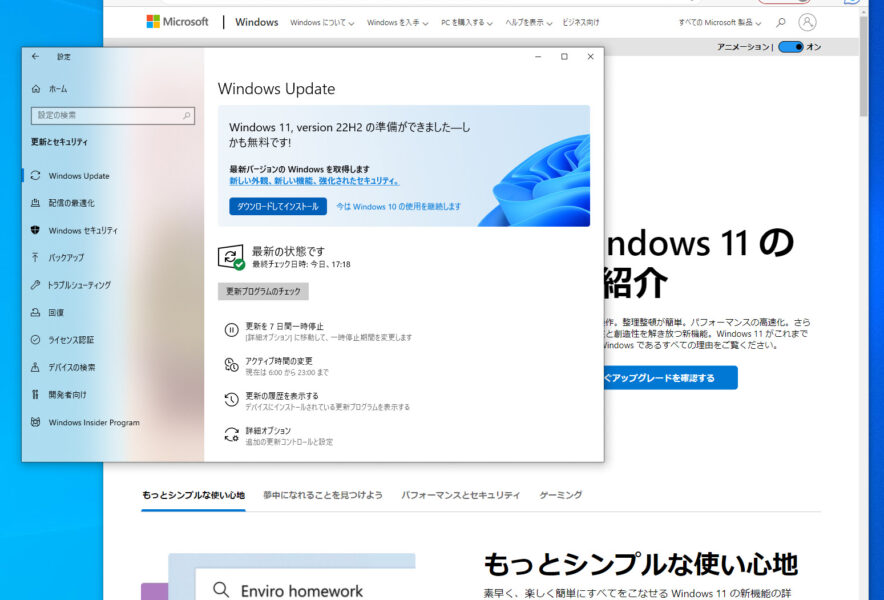Click the search icon in Microsoft site header
This screenshot has height=600, width=884.
[x=781, y=23]
